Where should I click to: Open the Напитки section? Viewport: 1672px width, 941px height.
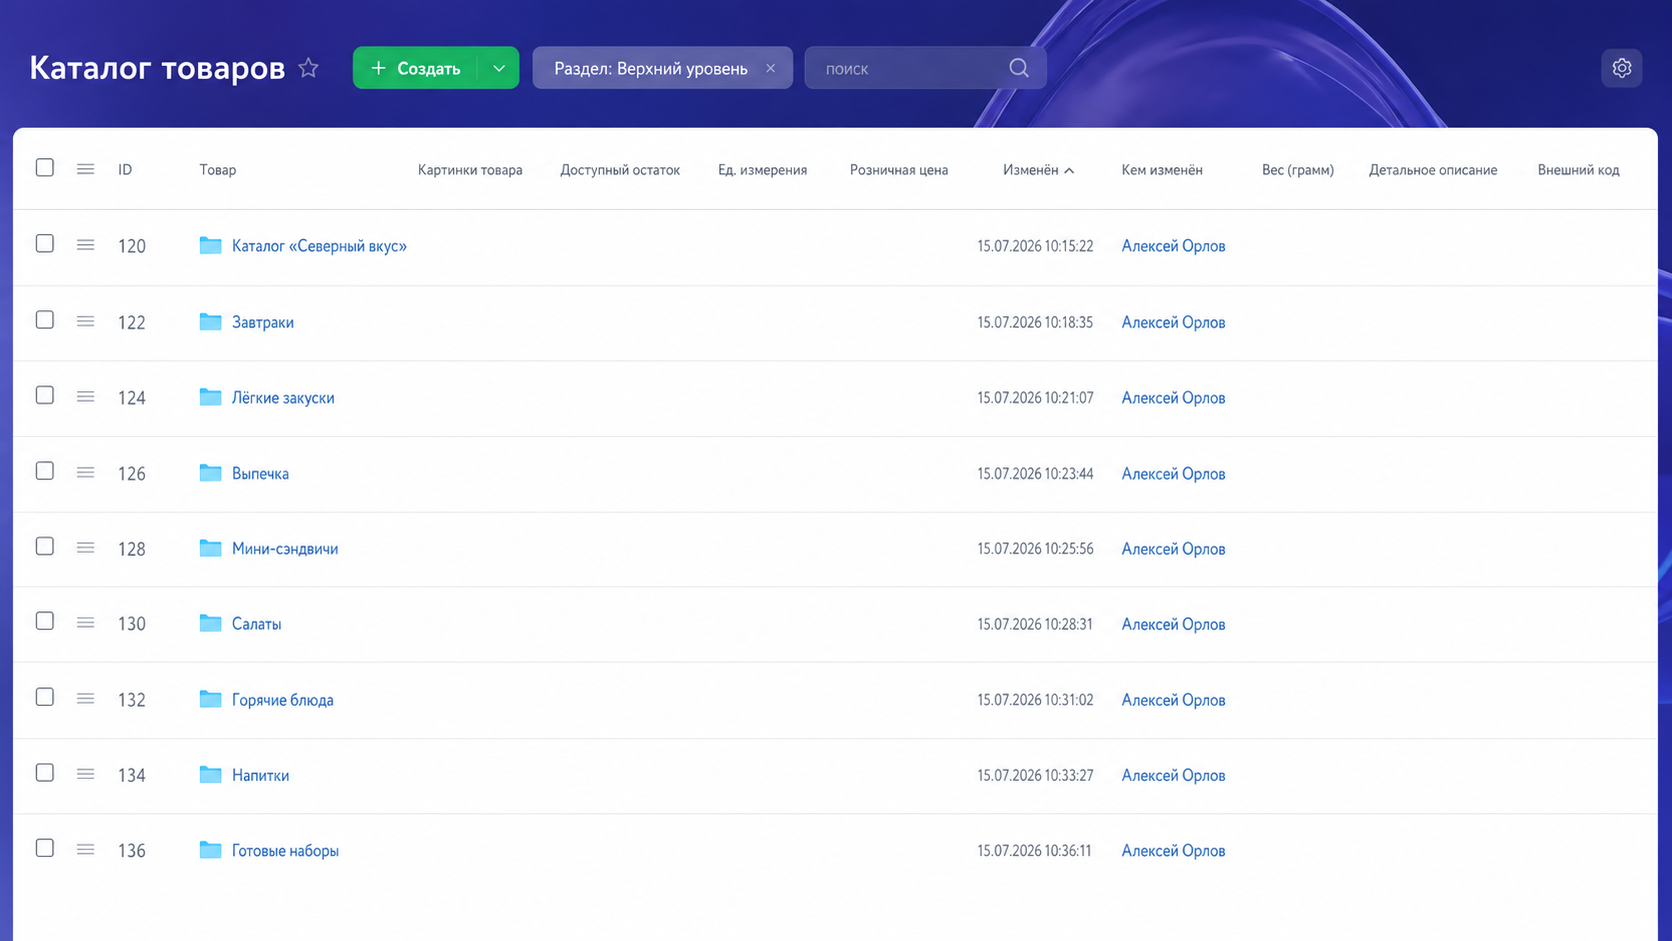260,775
